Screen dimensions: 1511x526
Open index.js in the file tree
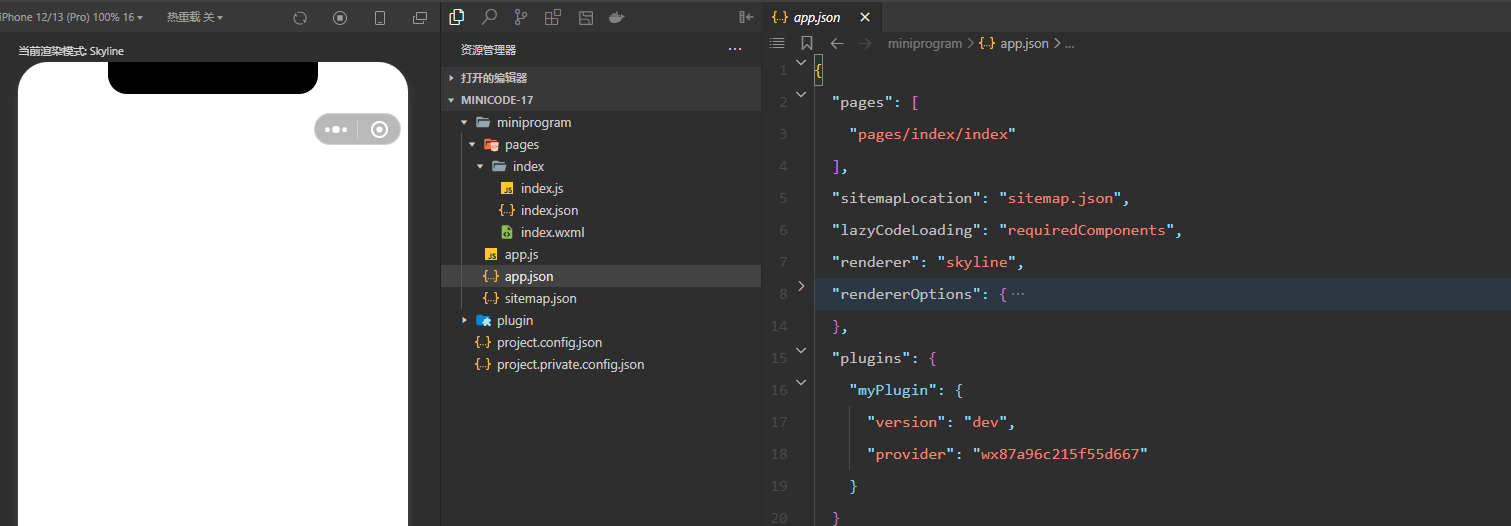(x=601, y=188)
